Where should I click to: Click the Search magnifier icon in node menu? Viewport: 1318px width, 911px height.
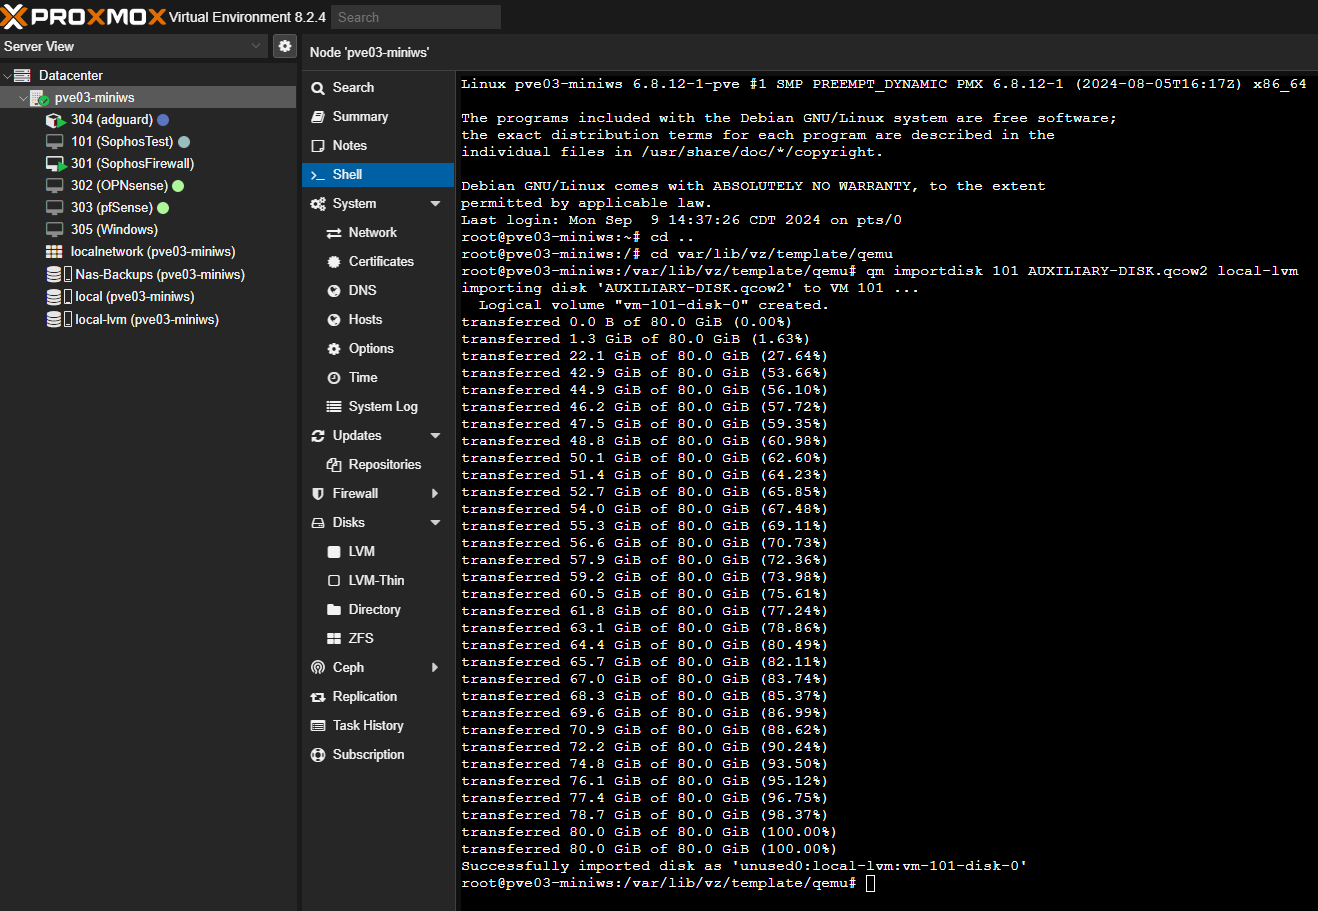coord(318,88)
